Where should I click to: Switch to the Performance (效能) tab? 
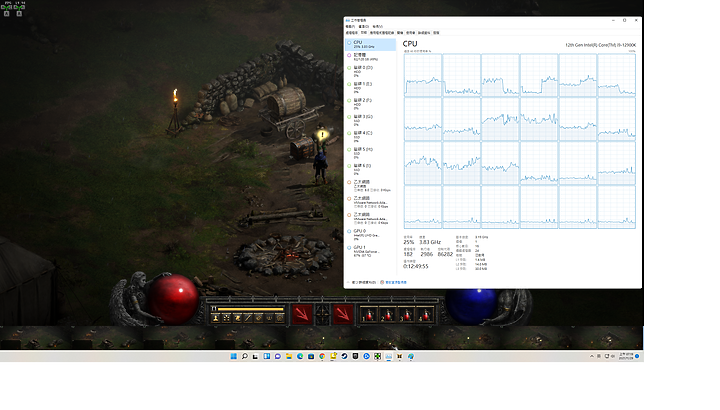364,33
